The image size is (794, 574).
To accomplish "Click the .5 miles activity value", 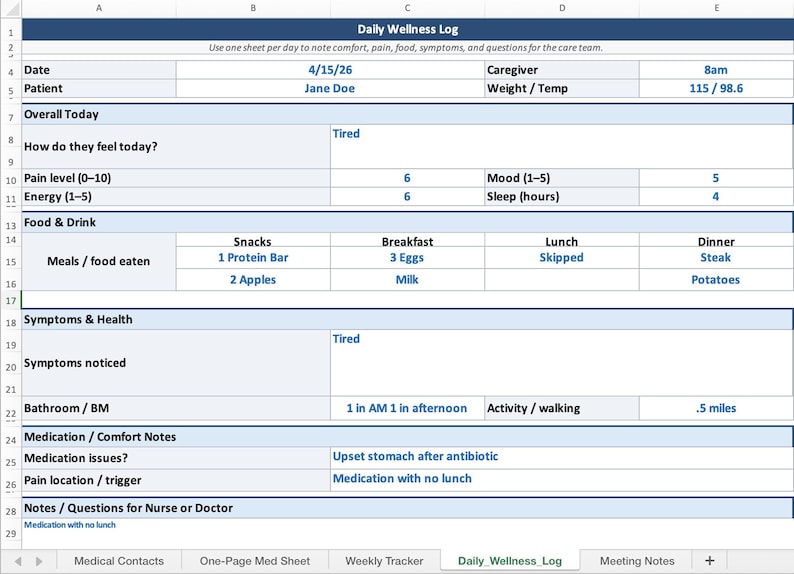I will coord(716,408).
